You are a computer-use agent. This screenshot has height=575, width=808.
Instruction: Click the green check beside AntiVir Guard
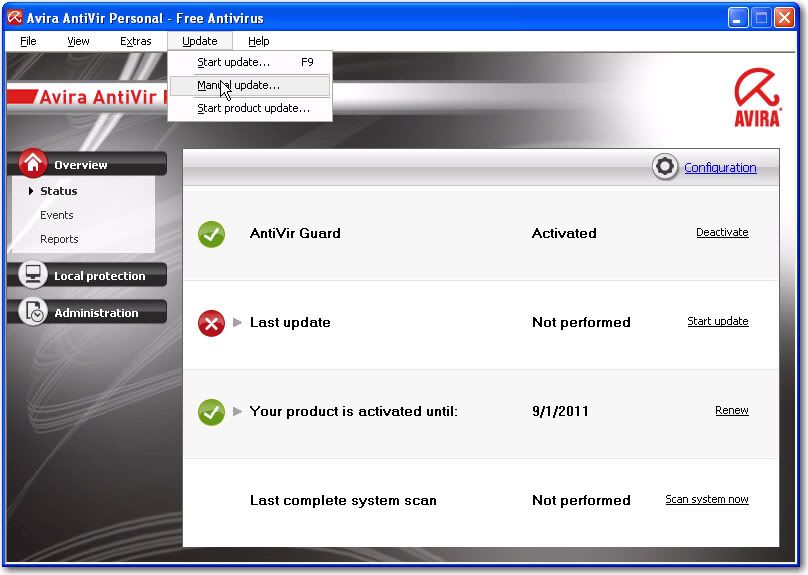click(211, 234)
